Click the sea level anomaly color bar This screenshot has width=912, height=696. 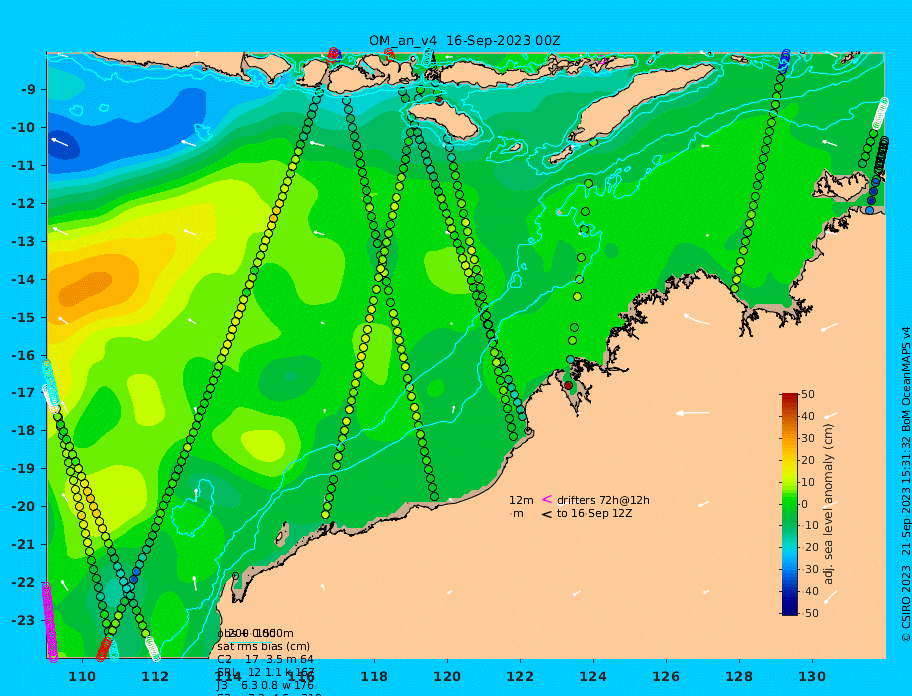(x=790, y=504)
